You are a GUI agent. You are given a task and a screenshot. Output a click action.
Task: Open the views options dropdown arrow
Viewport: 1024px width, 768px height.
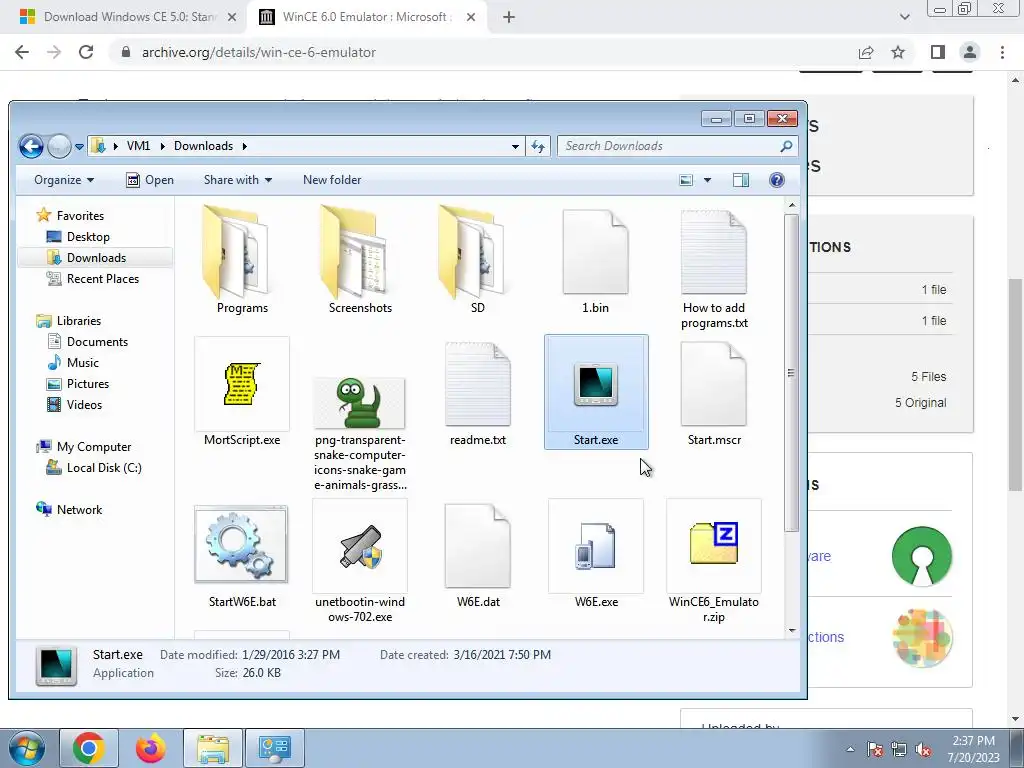point(707,180)
